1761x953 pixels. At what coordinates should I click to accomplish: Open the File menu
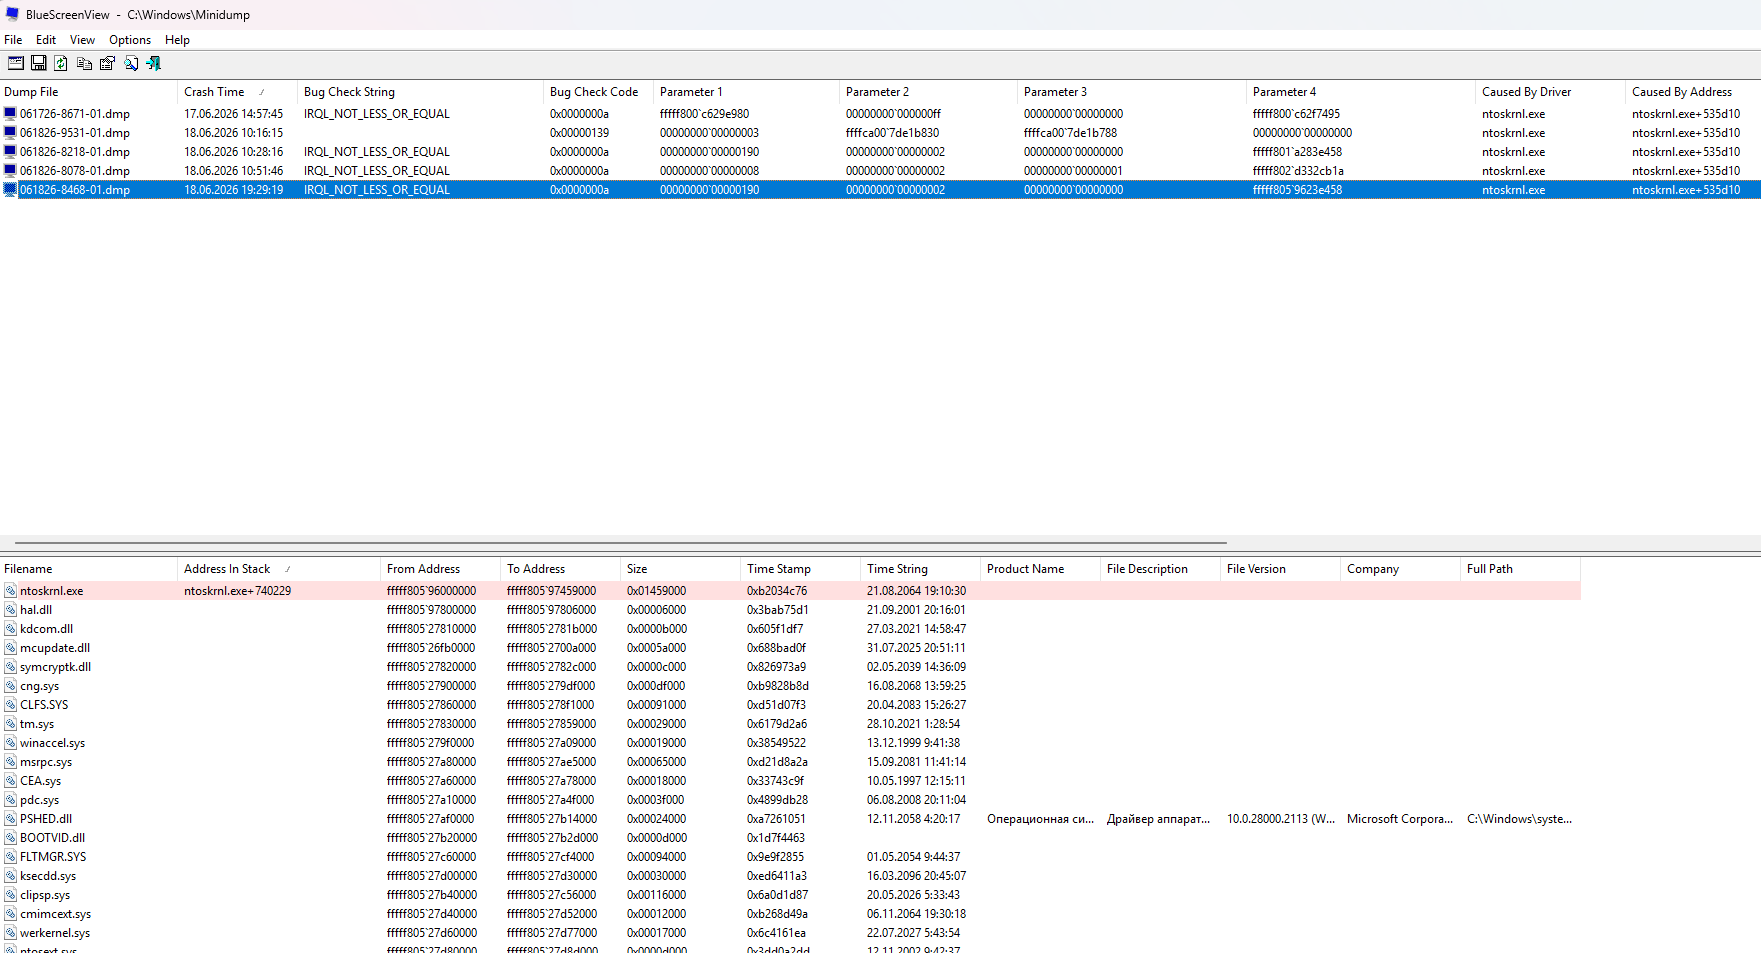coord(13,40)
